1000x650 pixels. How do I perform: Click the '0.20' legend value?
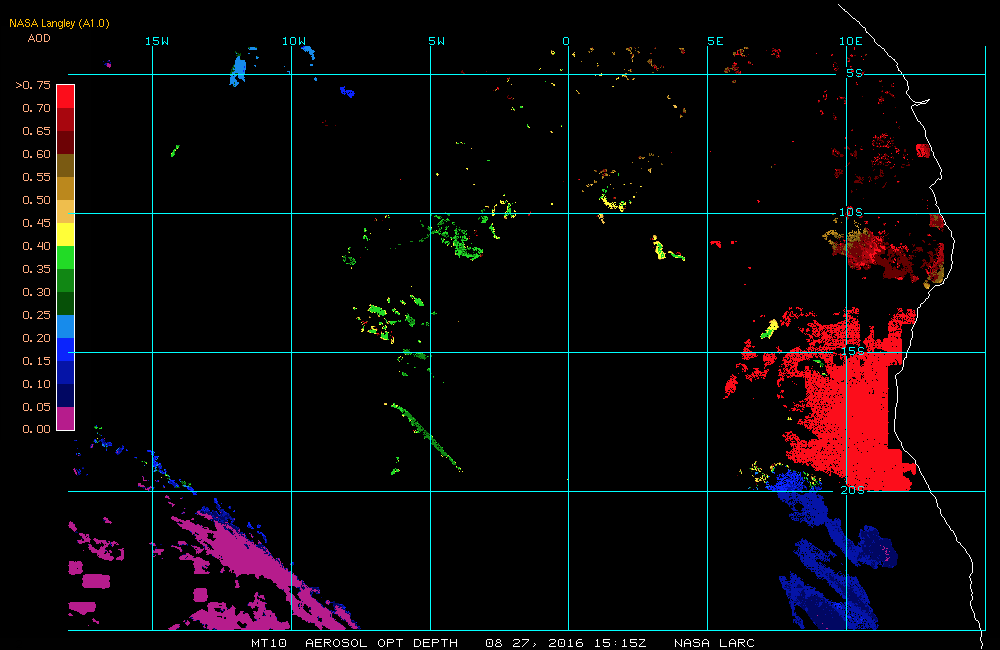pos(36,337)
